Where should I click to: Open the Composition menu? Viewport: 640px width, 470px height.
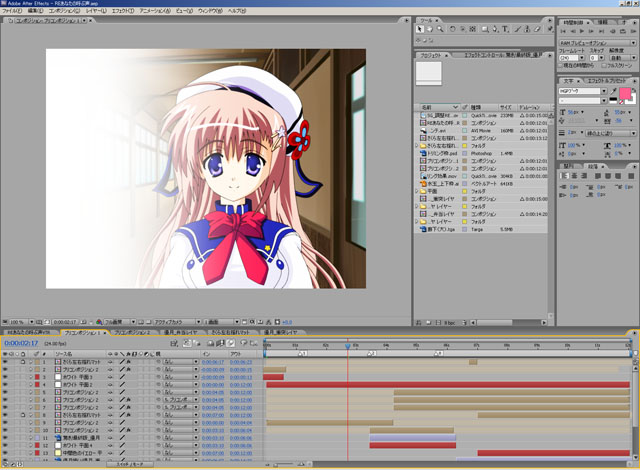64,11
